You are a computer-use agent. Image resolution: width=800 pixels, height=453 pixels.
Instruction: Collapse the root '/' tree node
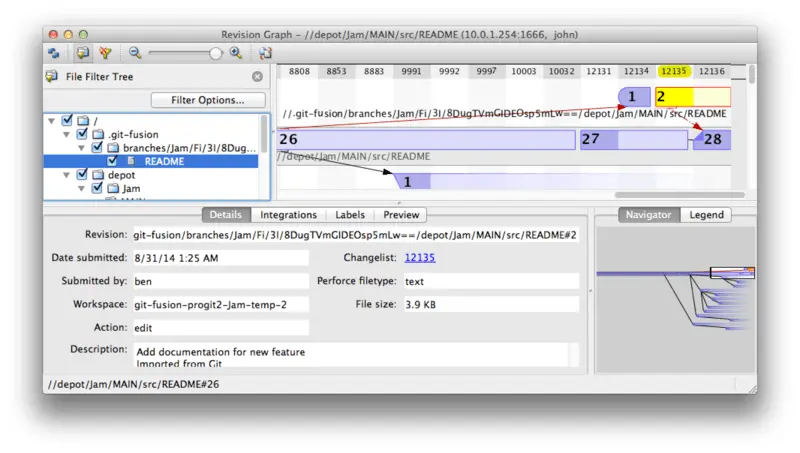pos(52,121)
